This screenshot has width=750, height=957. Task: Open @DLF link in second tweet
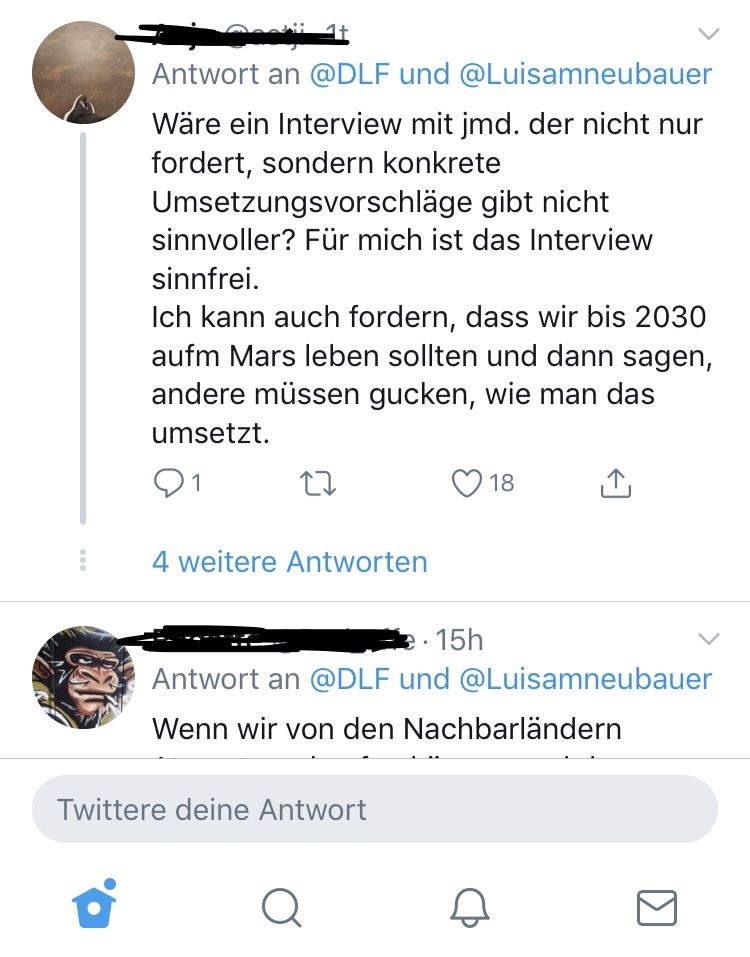[349, 679]
